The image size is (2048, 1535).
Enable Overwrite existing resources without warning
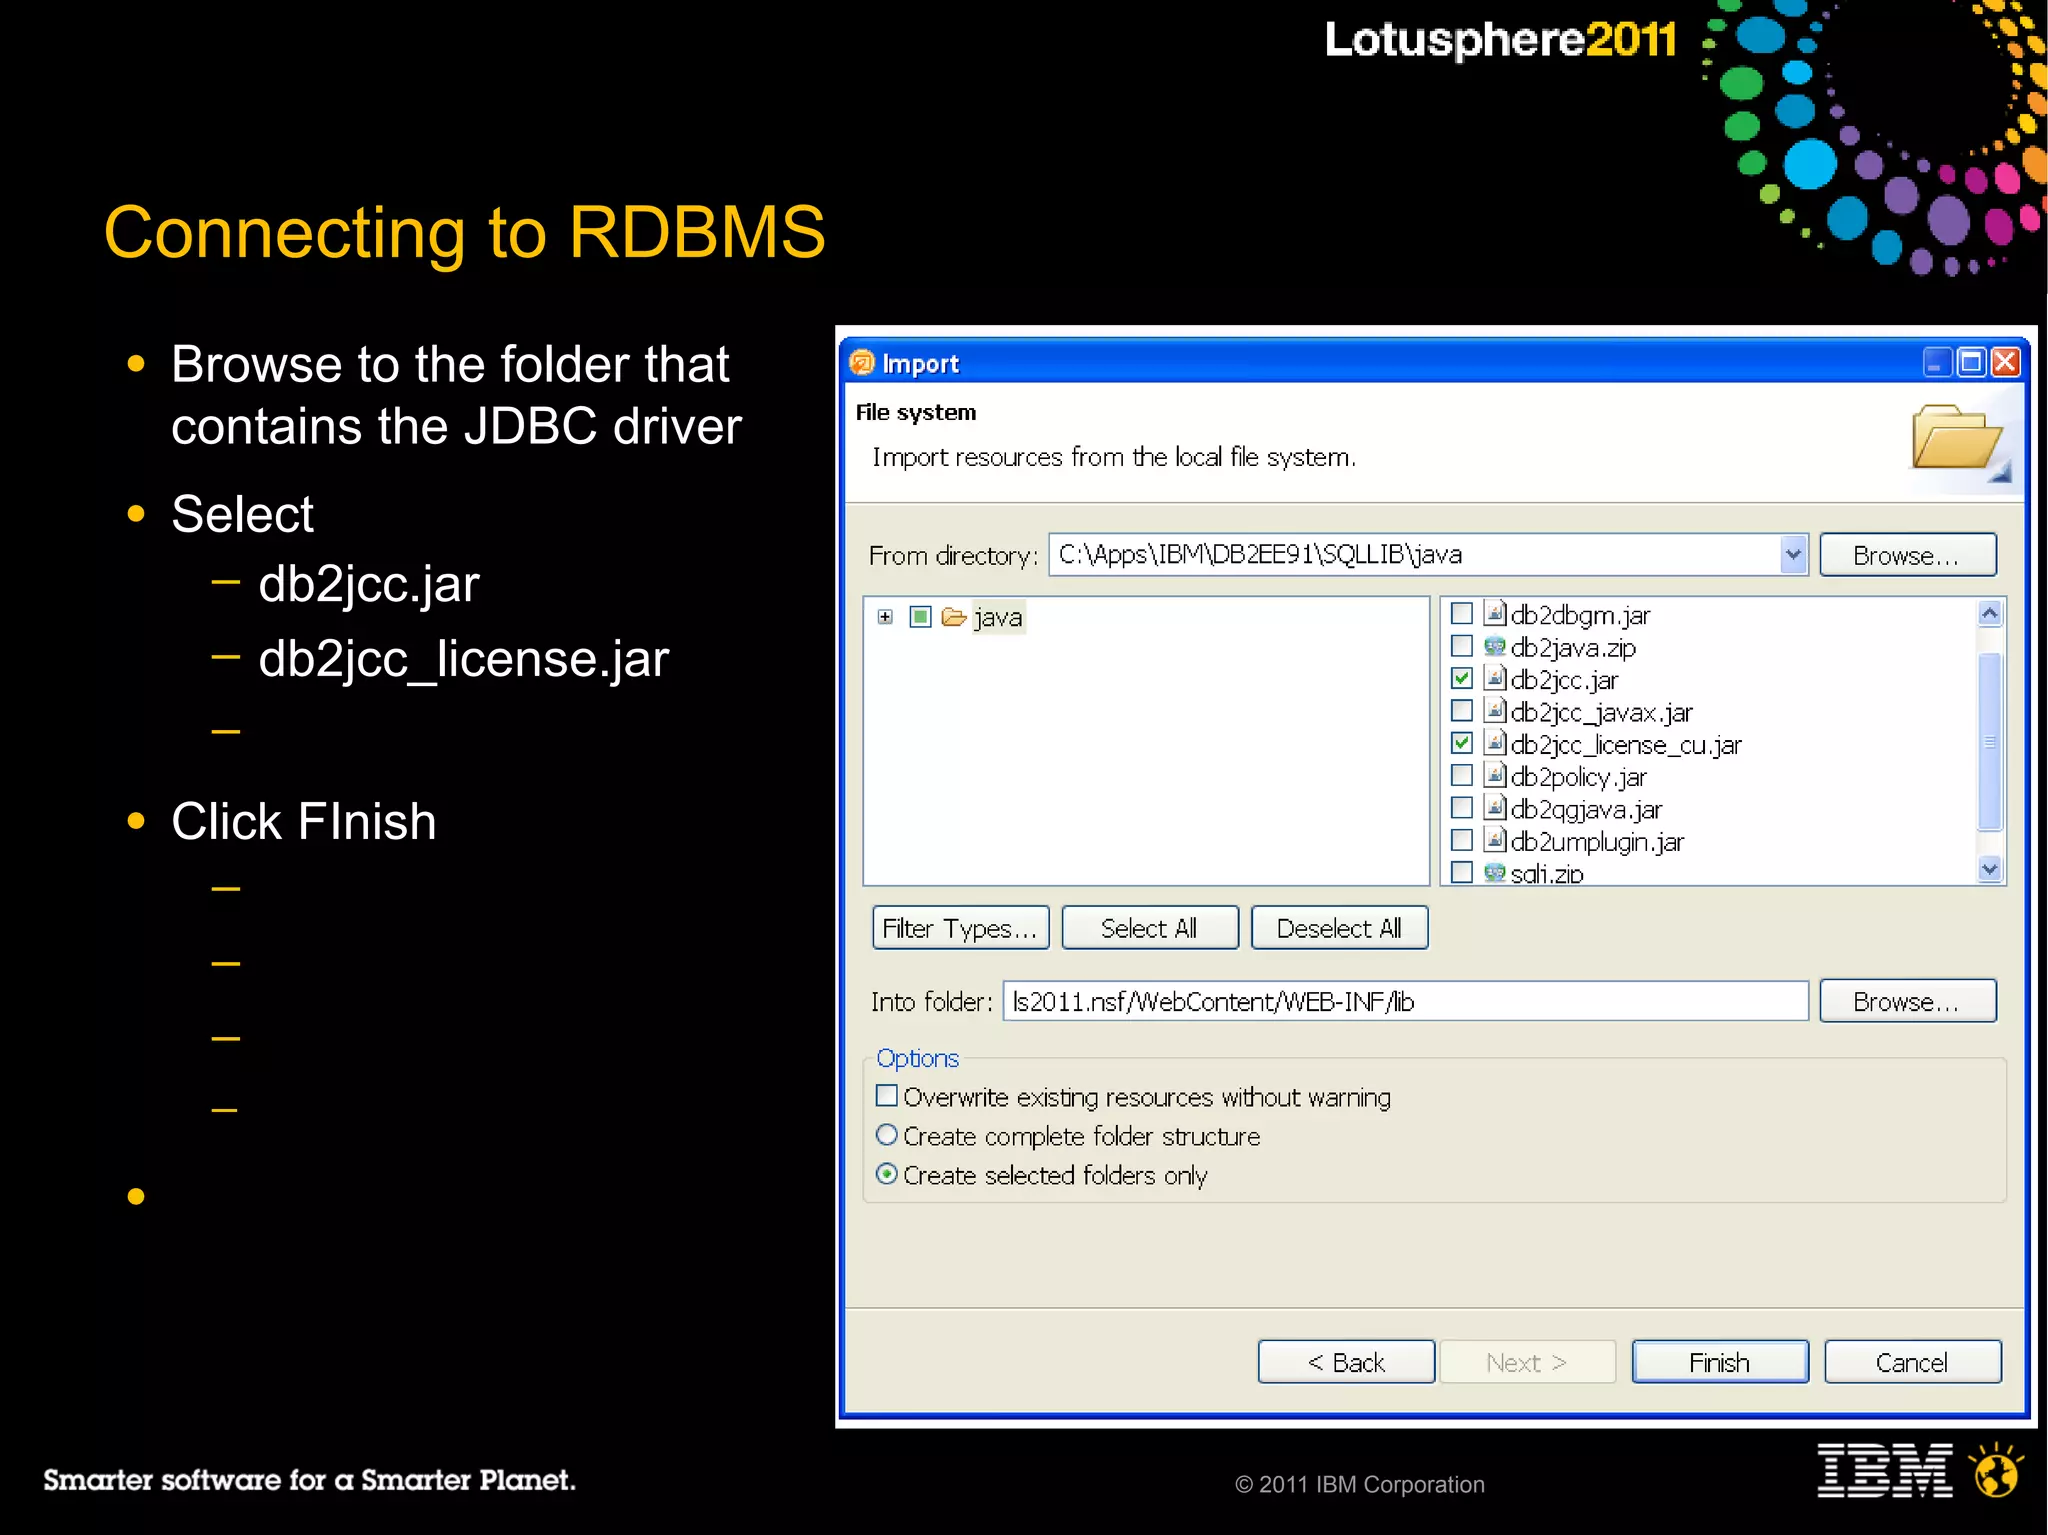click(886, 1096)
